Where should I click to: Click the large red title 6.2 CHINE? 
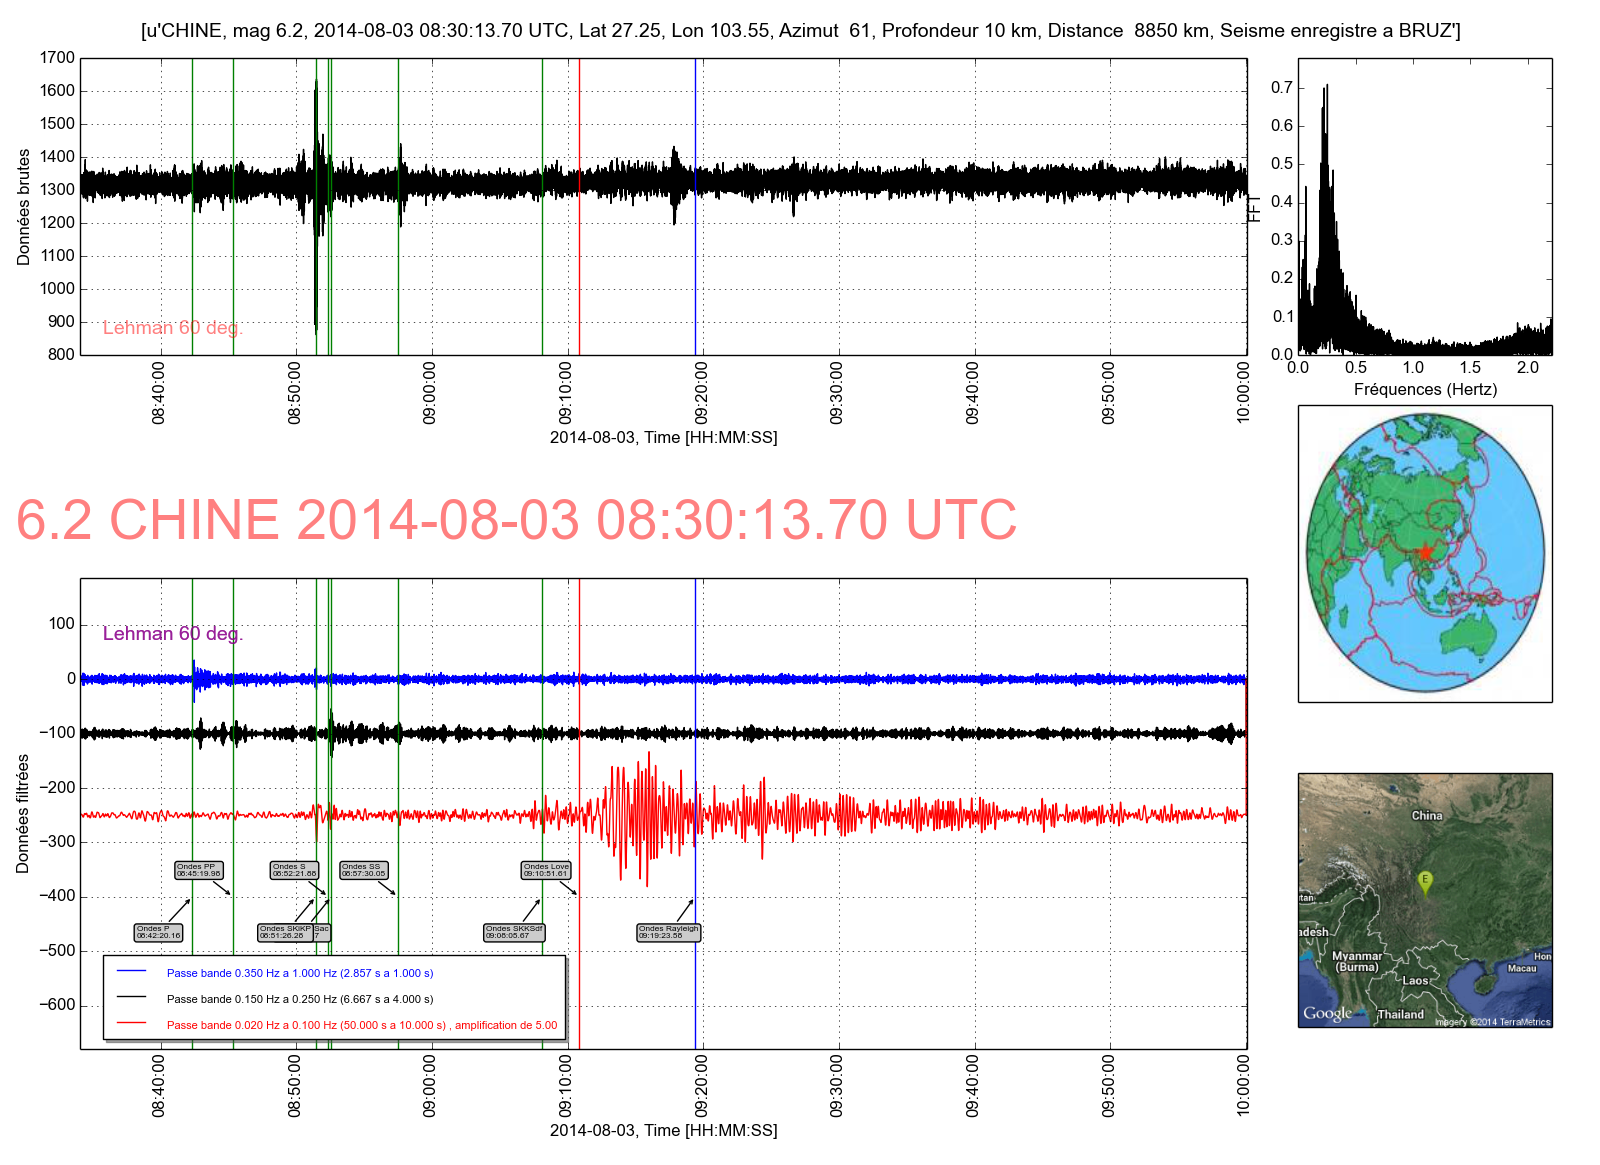point(516,520)
